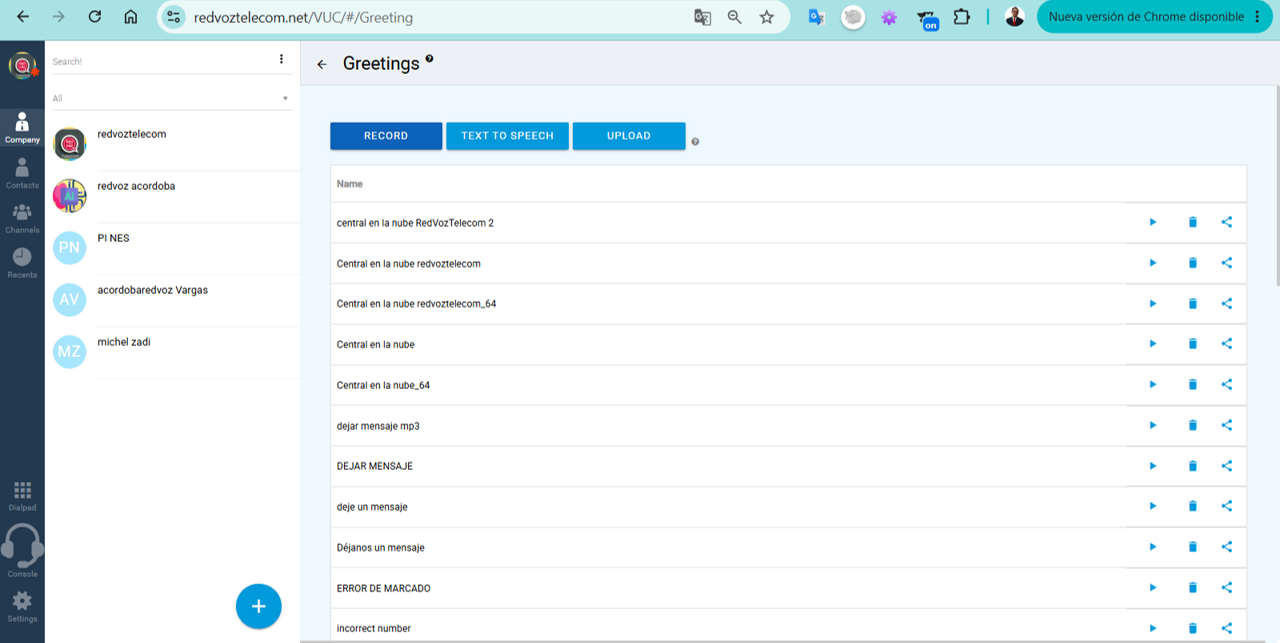Open TEXT TO SPEECH greeting creator
The width and height of the screenshot is (1280, 643).
tap(507, 136)
